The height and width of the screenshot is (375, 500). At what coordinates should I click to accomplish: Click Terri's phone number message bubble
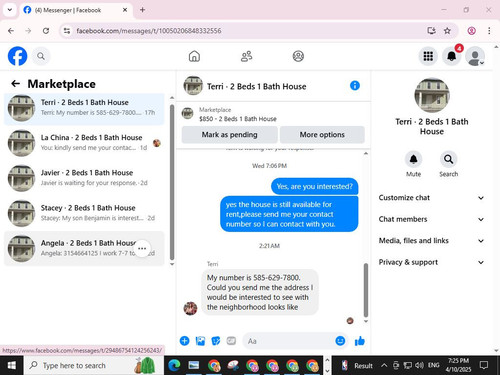[x=260, y=292]
